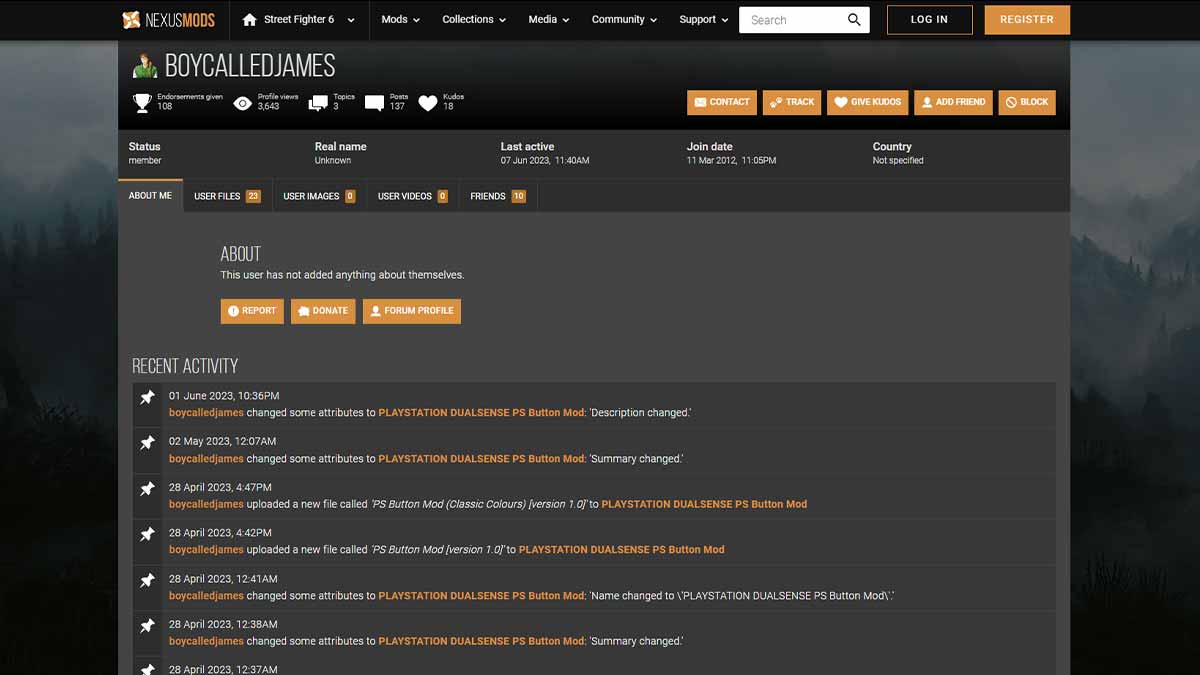Click the Endorsements given trophy icon
Screen dimensions: 1200x675
(142, 102)
